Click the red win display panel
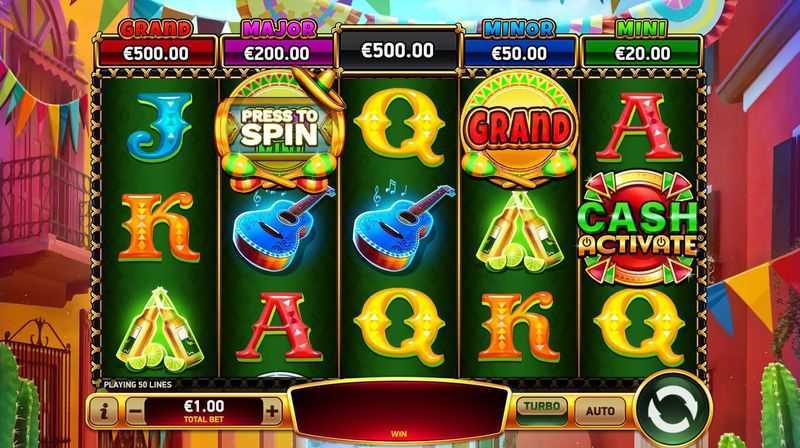 pyautogui.click(x=398, y=412)
